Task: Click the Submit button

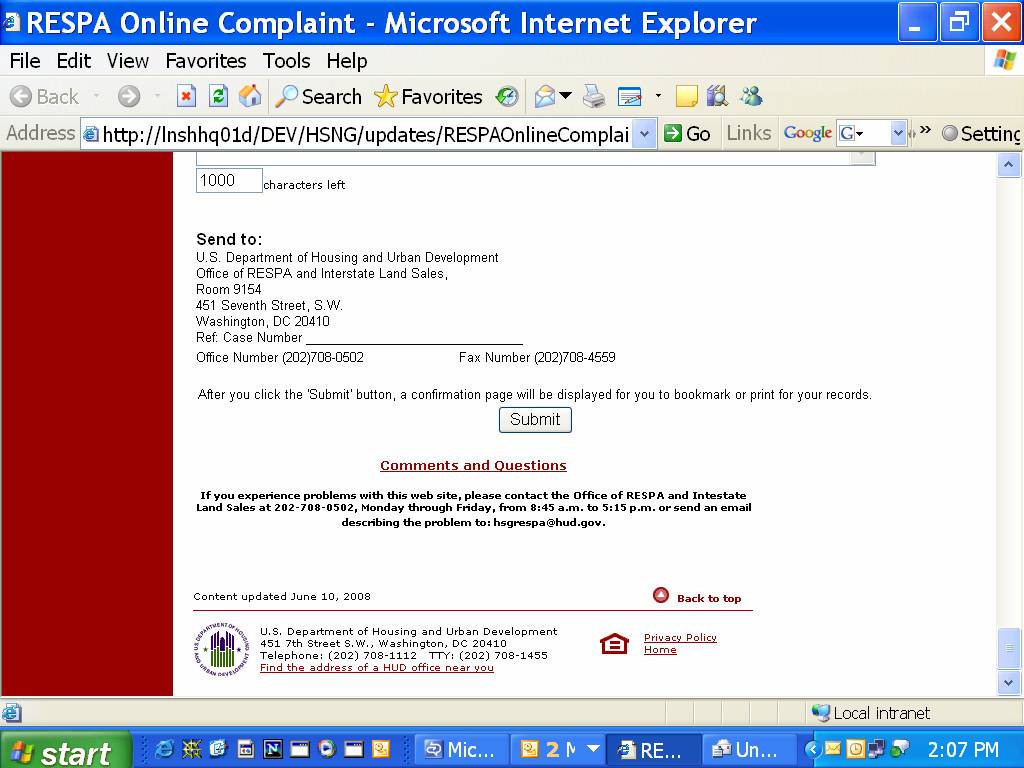Action: pos(535,420)
